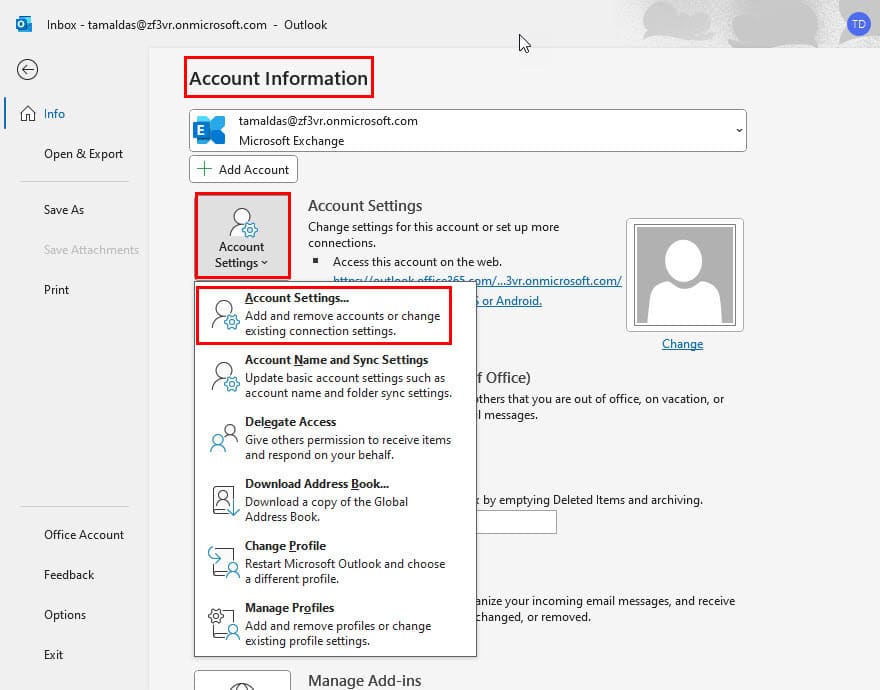This screenshot has height=690, width=880.
Task: Click the TD profile avatar
Action: [x=858, y=24]
